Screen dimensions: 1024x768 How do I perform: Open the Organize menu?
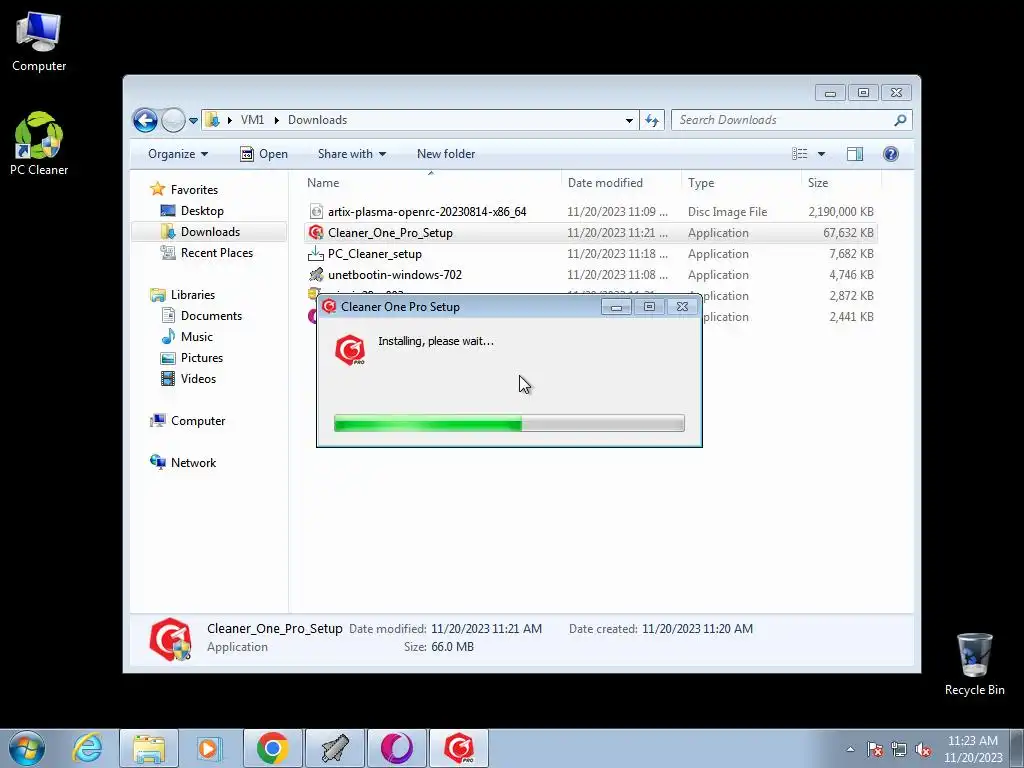point(178,154)
